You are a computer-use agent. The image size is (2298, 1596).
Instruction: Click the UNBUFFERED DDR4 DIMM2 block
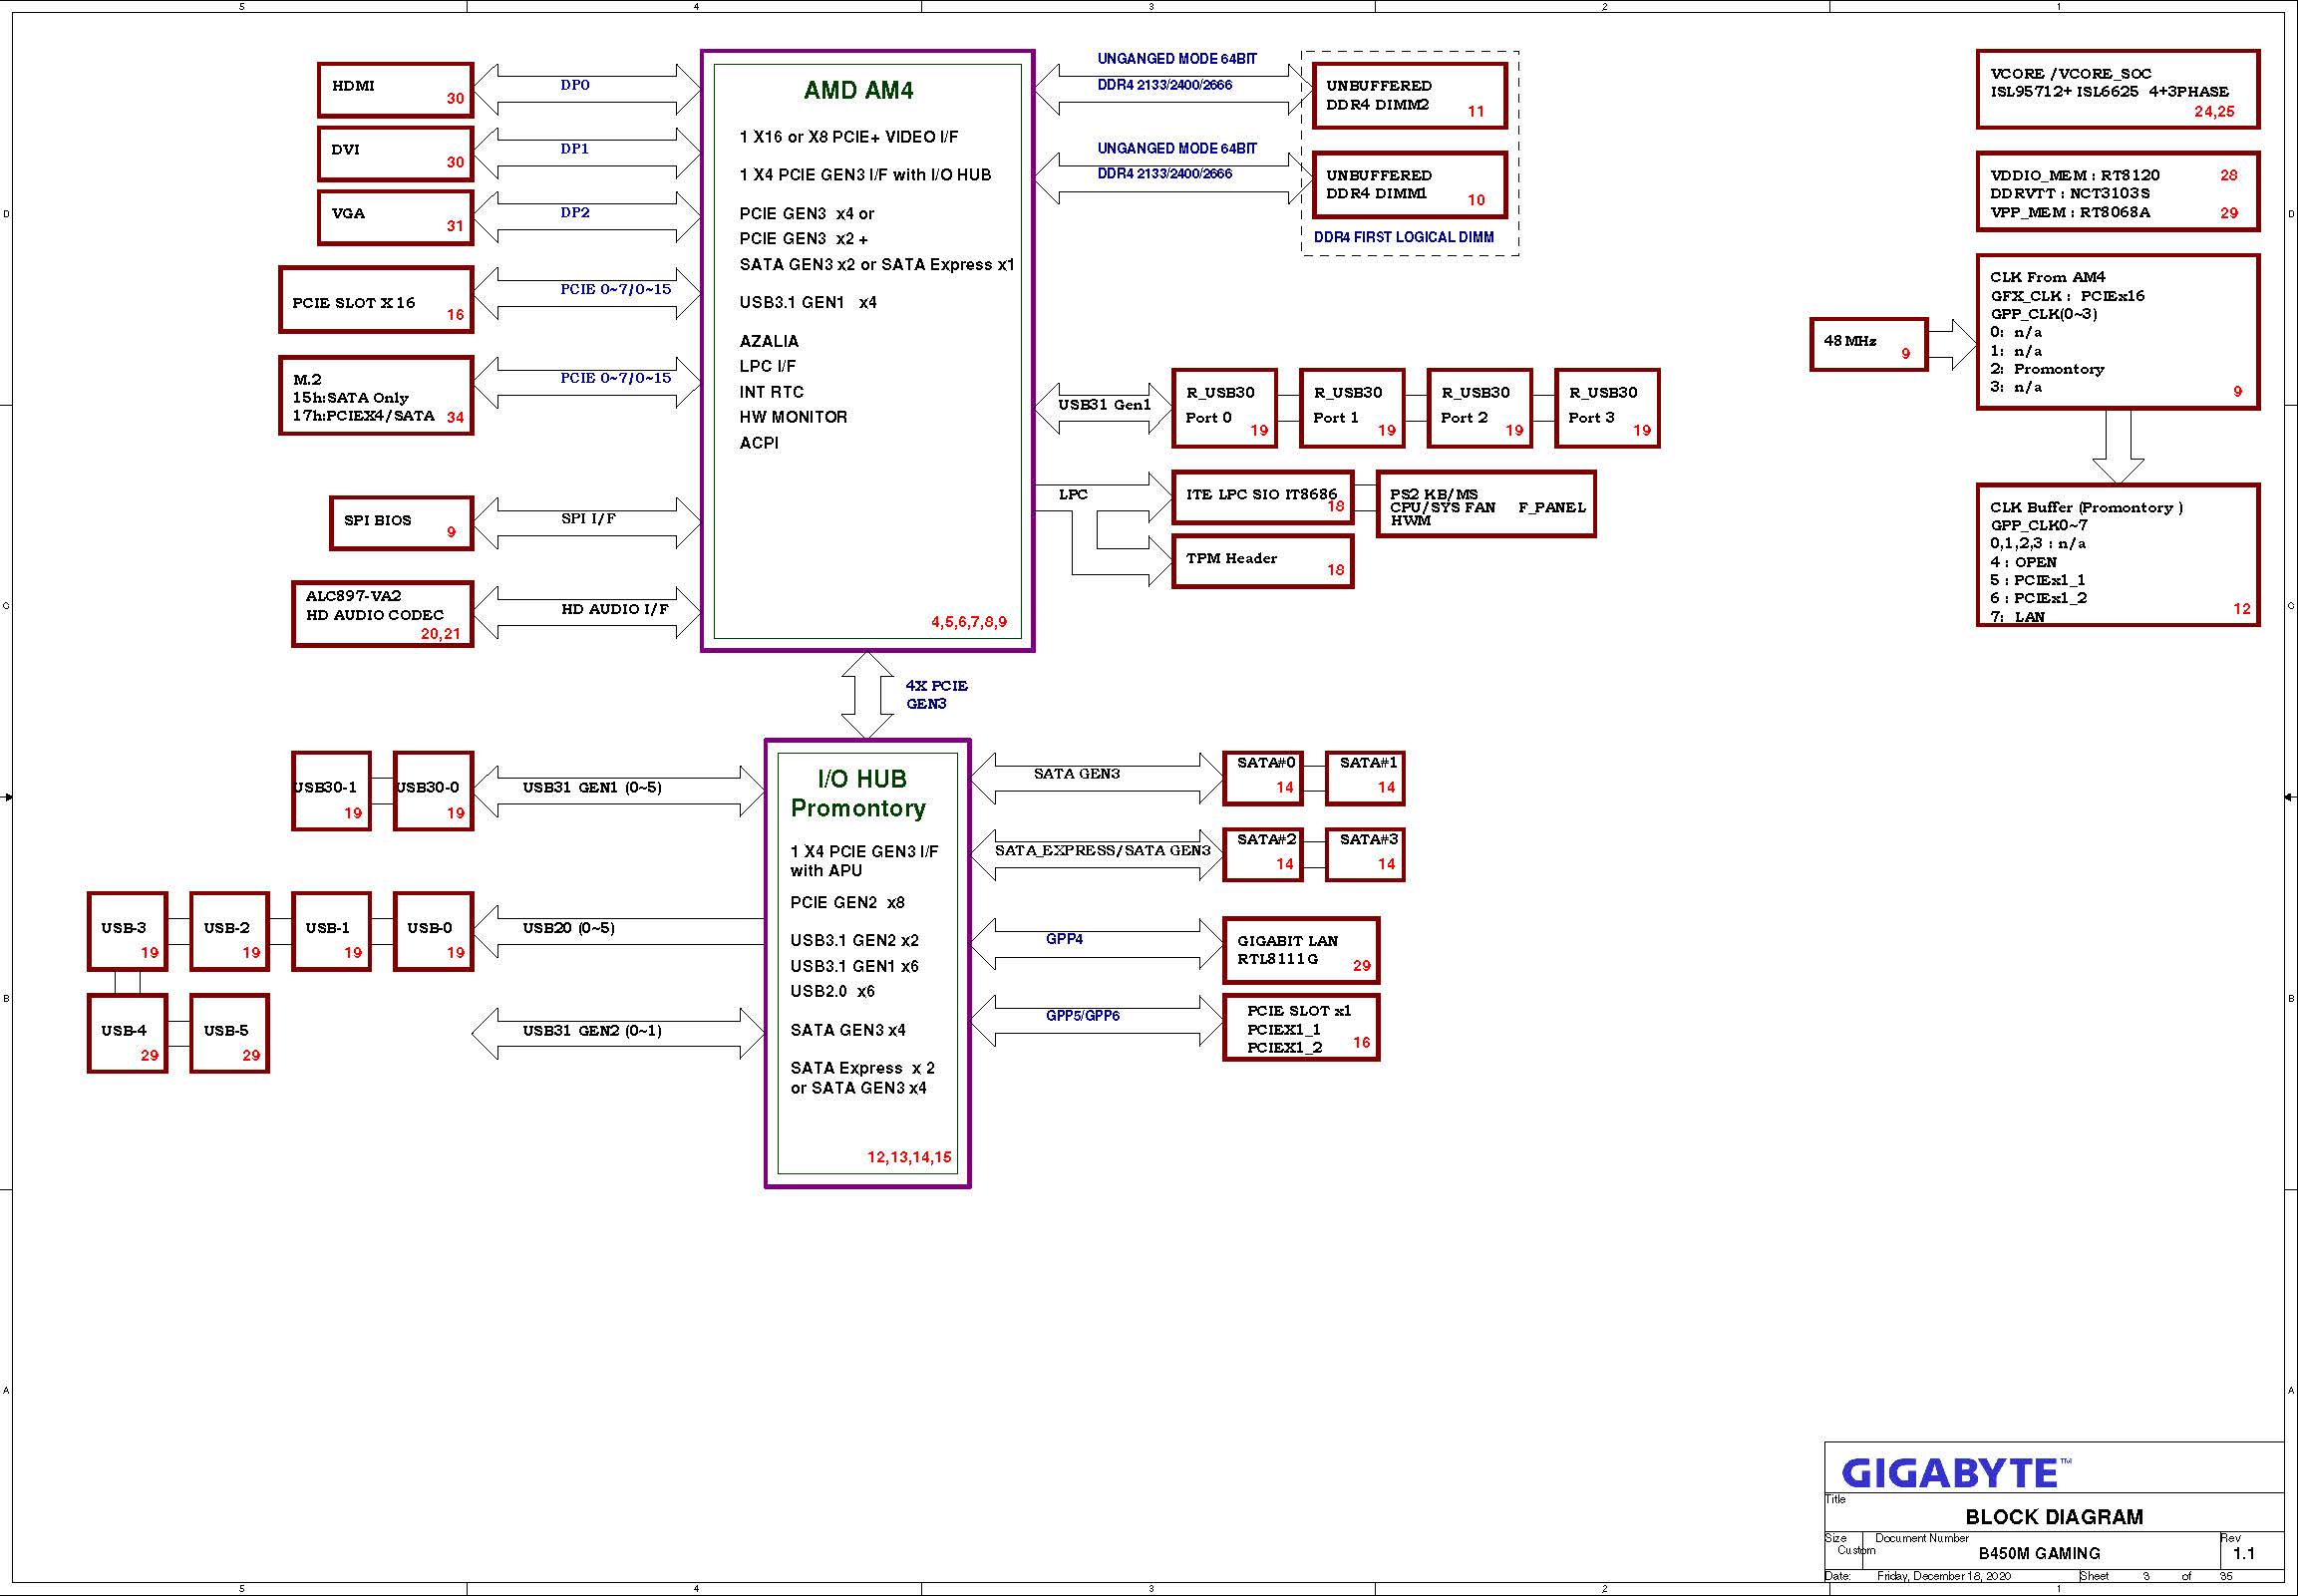click(x=1408, y=96)
